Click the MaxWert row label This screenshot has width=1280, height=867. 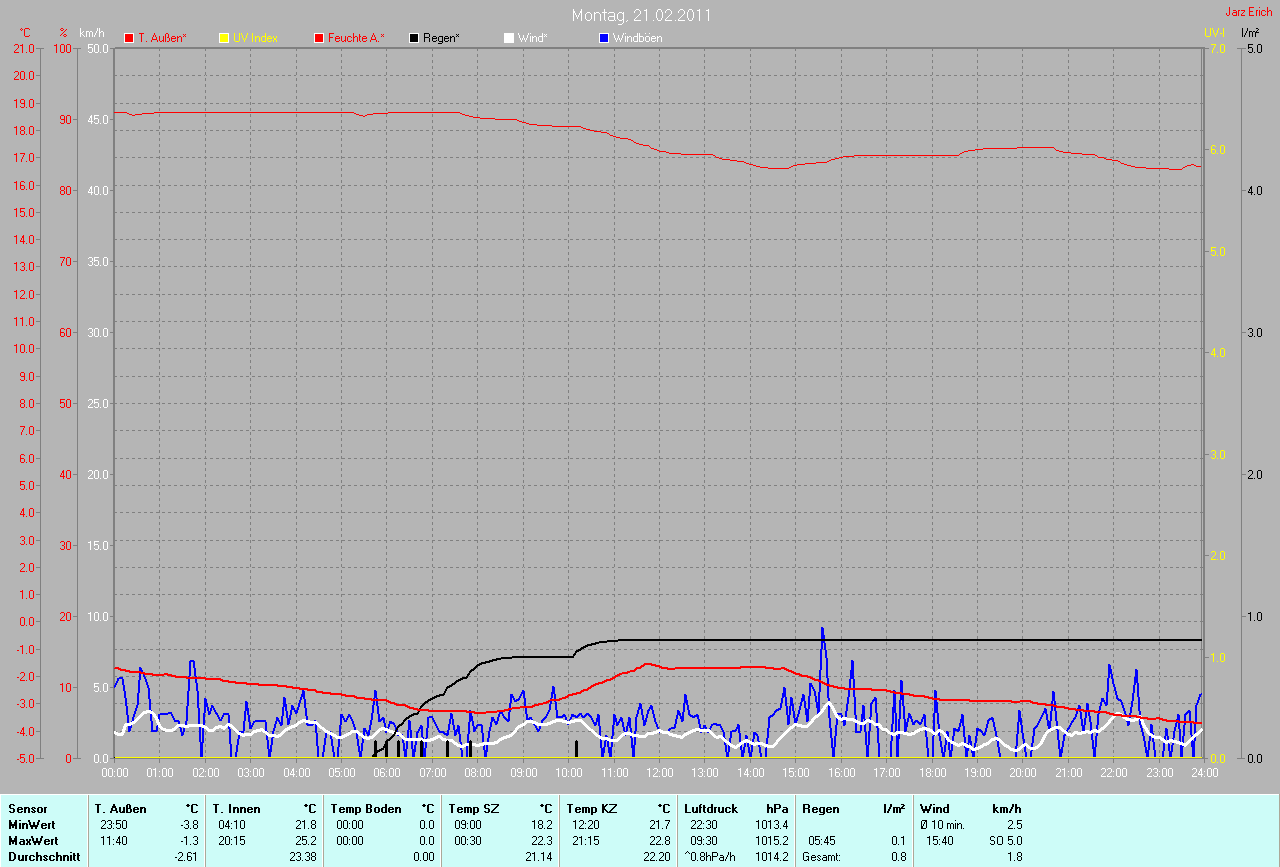click(x=34, y=840)
